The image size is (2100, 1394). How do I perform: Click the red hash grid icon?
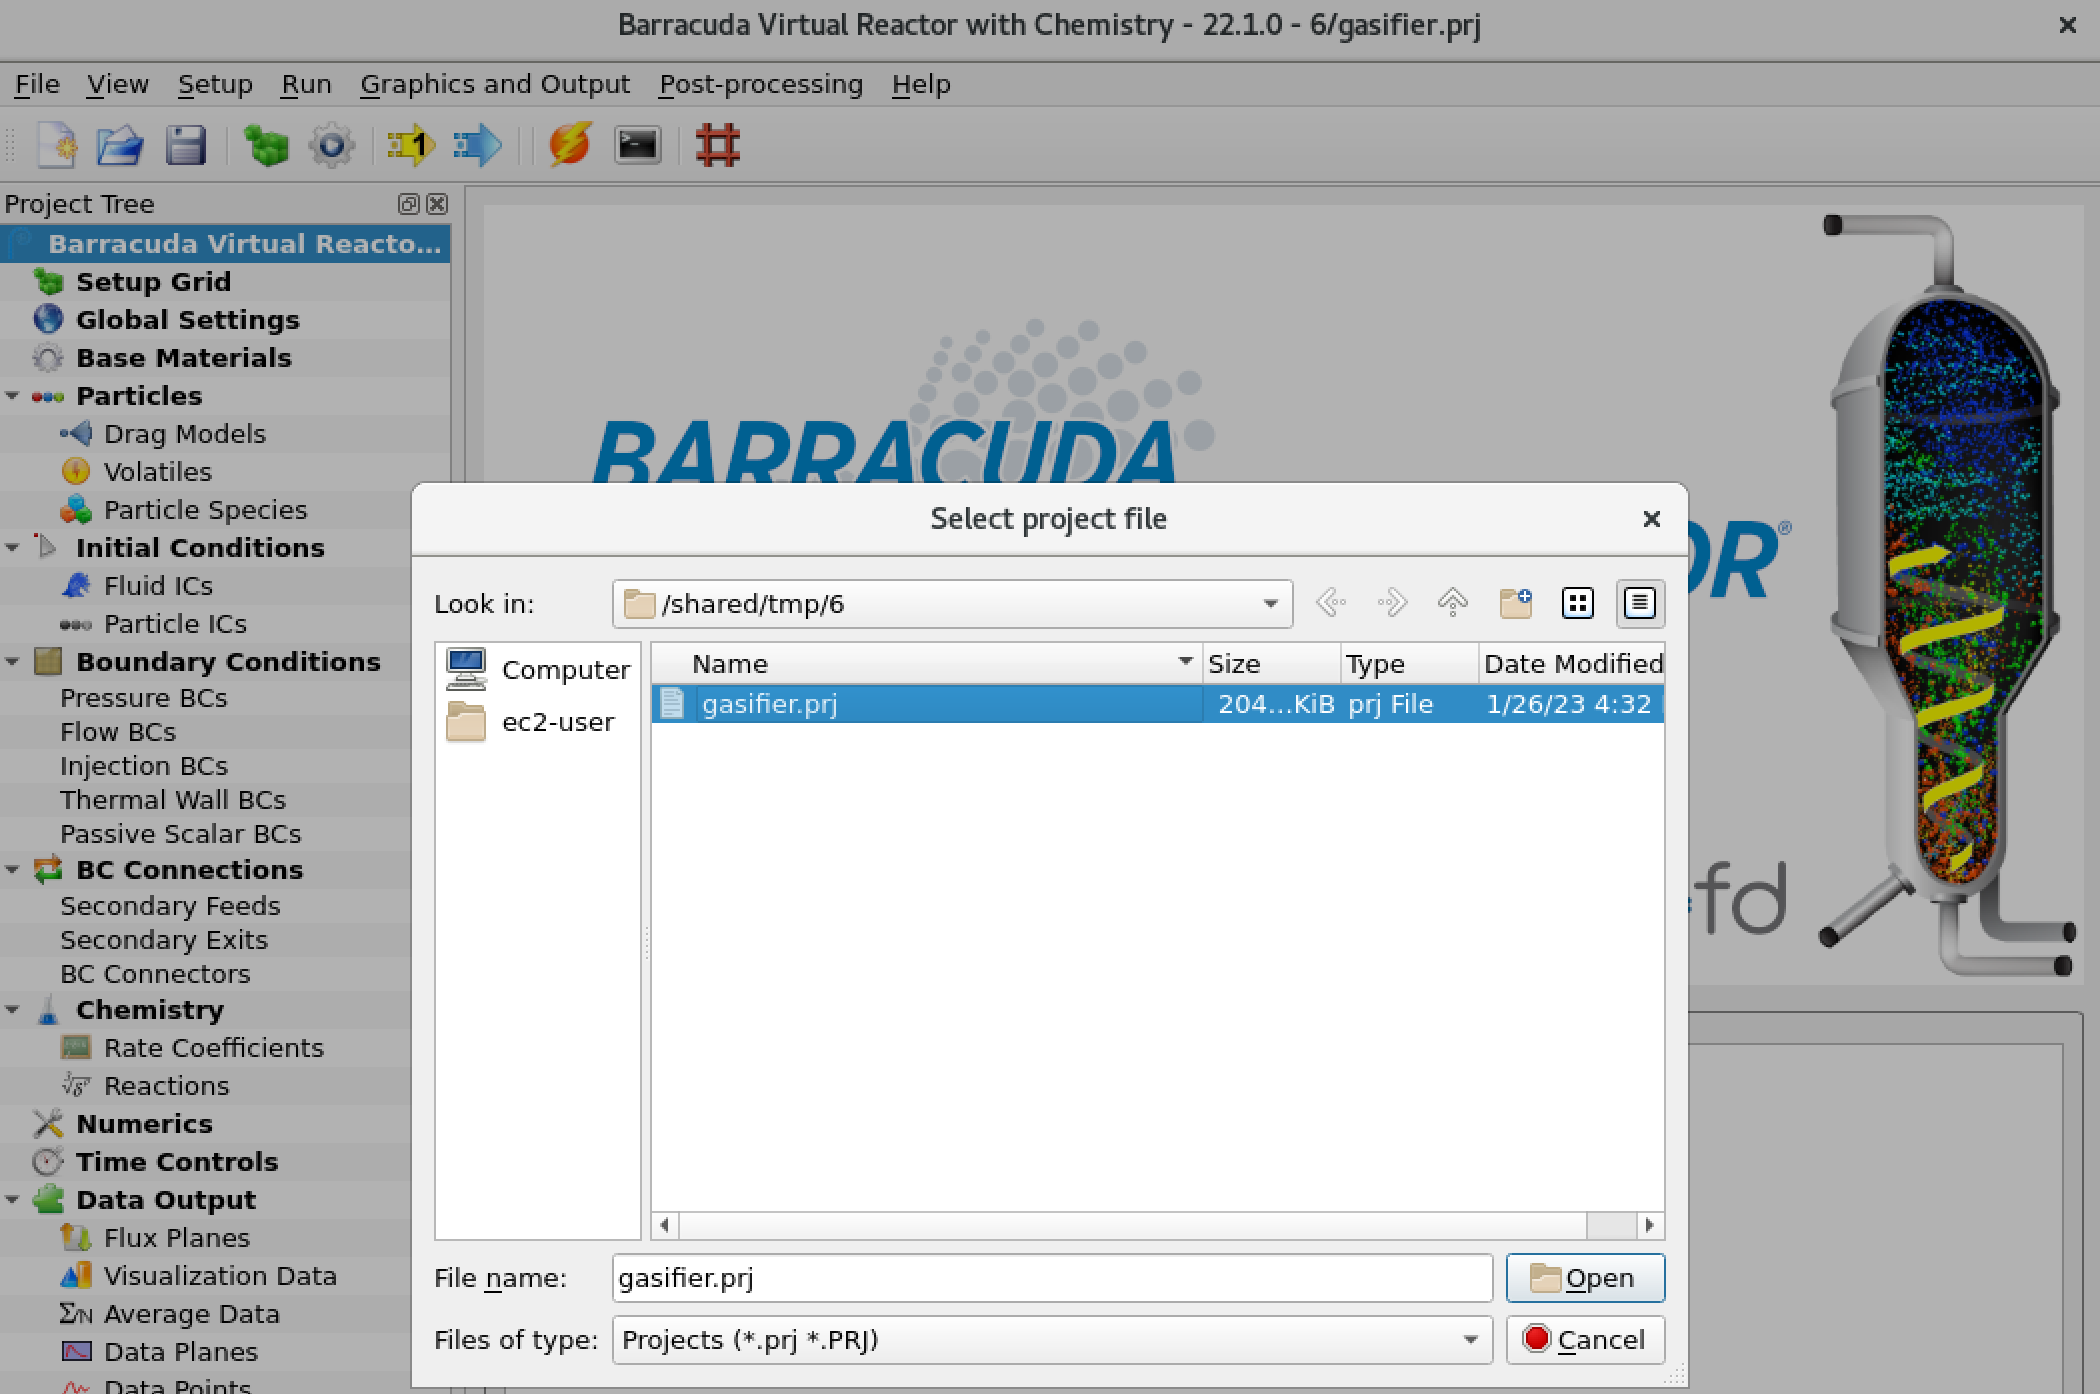coord(717,146)
